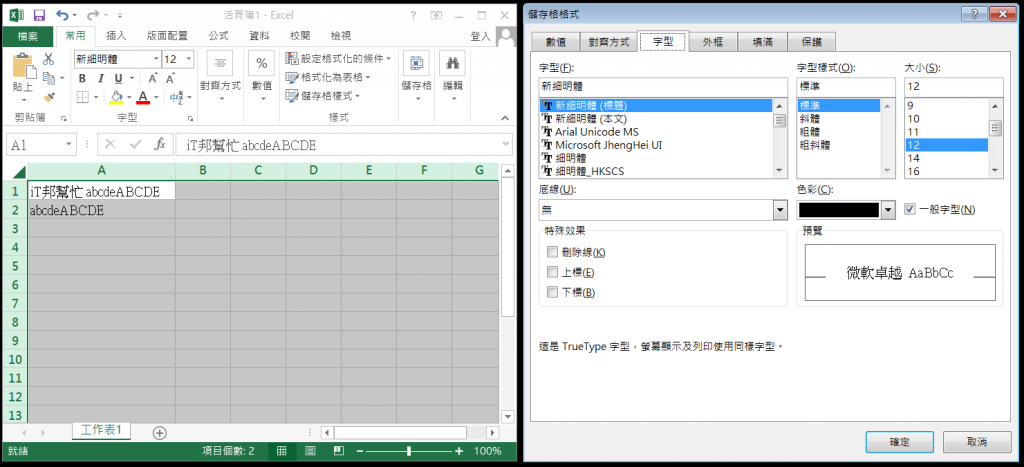
Task: Check the Strikethrough (刪除線) checkbox
Action: (x=552, y=252)
